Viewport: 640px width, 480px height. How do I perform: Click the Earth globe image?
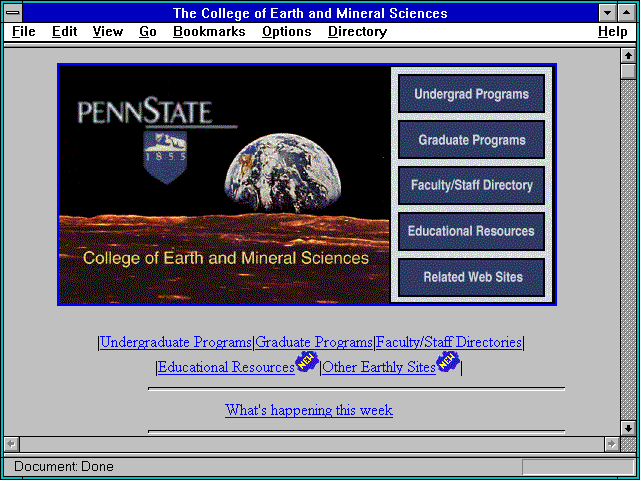click(282, 173)
